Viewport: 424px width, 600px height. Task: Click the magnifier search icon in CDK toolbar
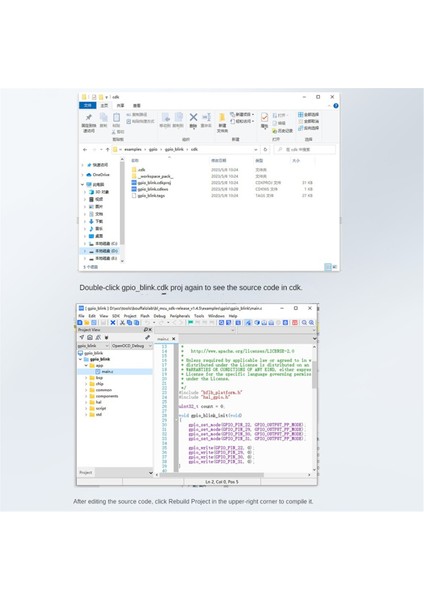point(304,323)
